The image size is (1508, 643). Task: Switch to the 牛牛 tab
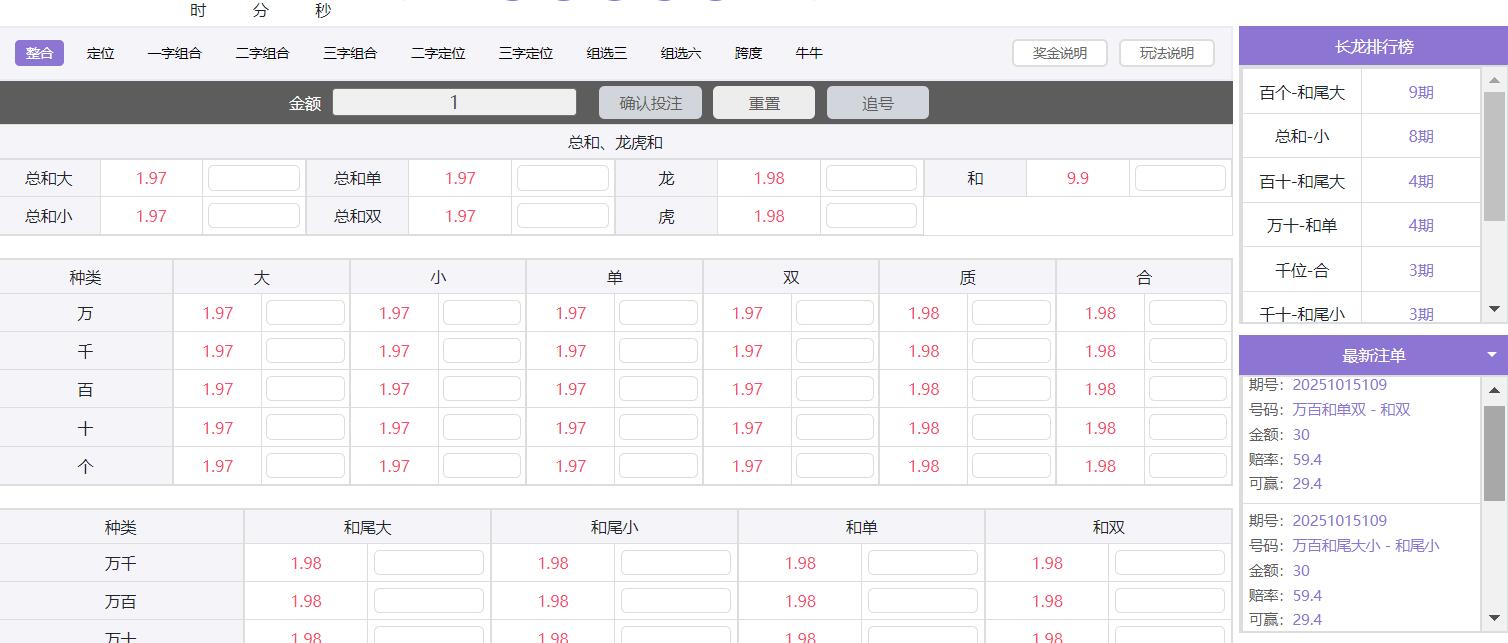808,53
